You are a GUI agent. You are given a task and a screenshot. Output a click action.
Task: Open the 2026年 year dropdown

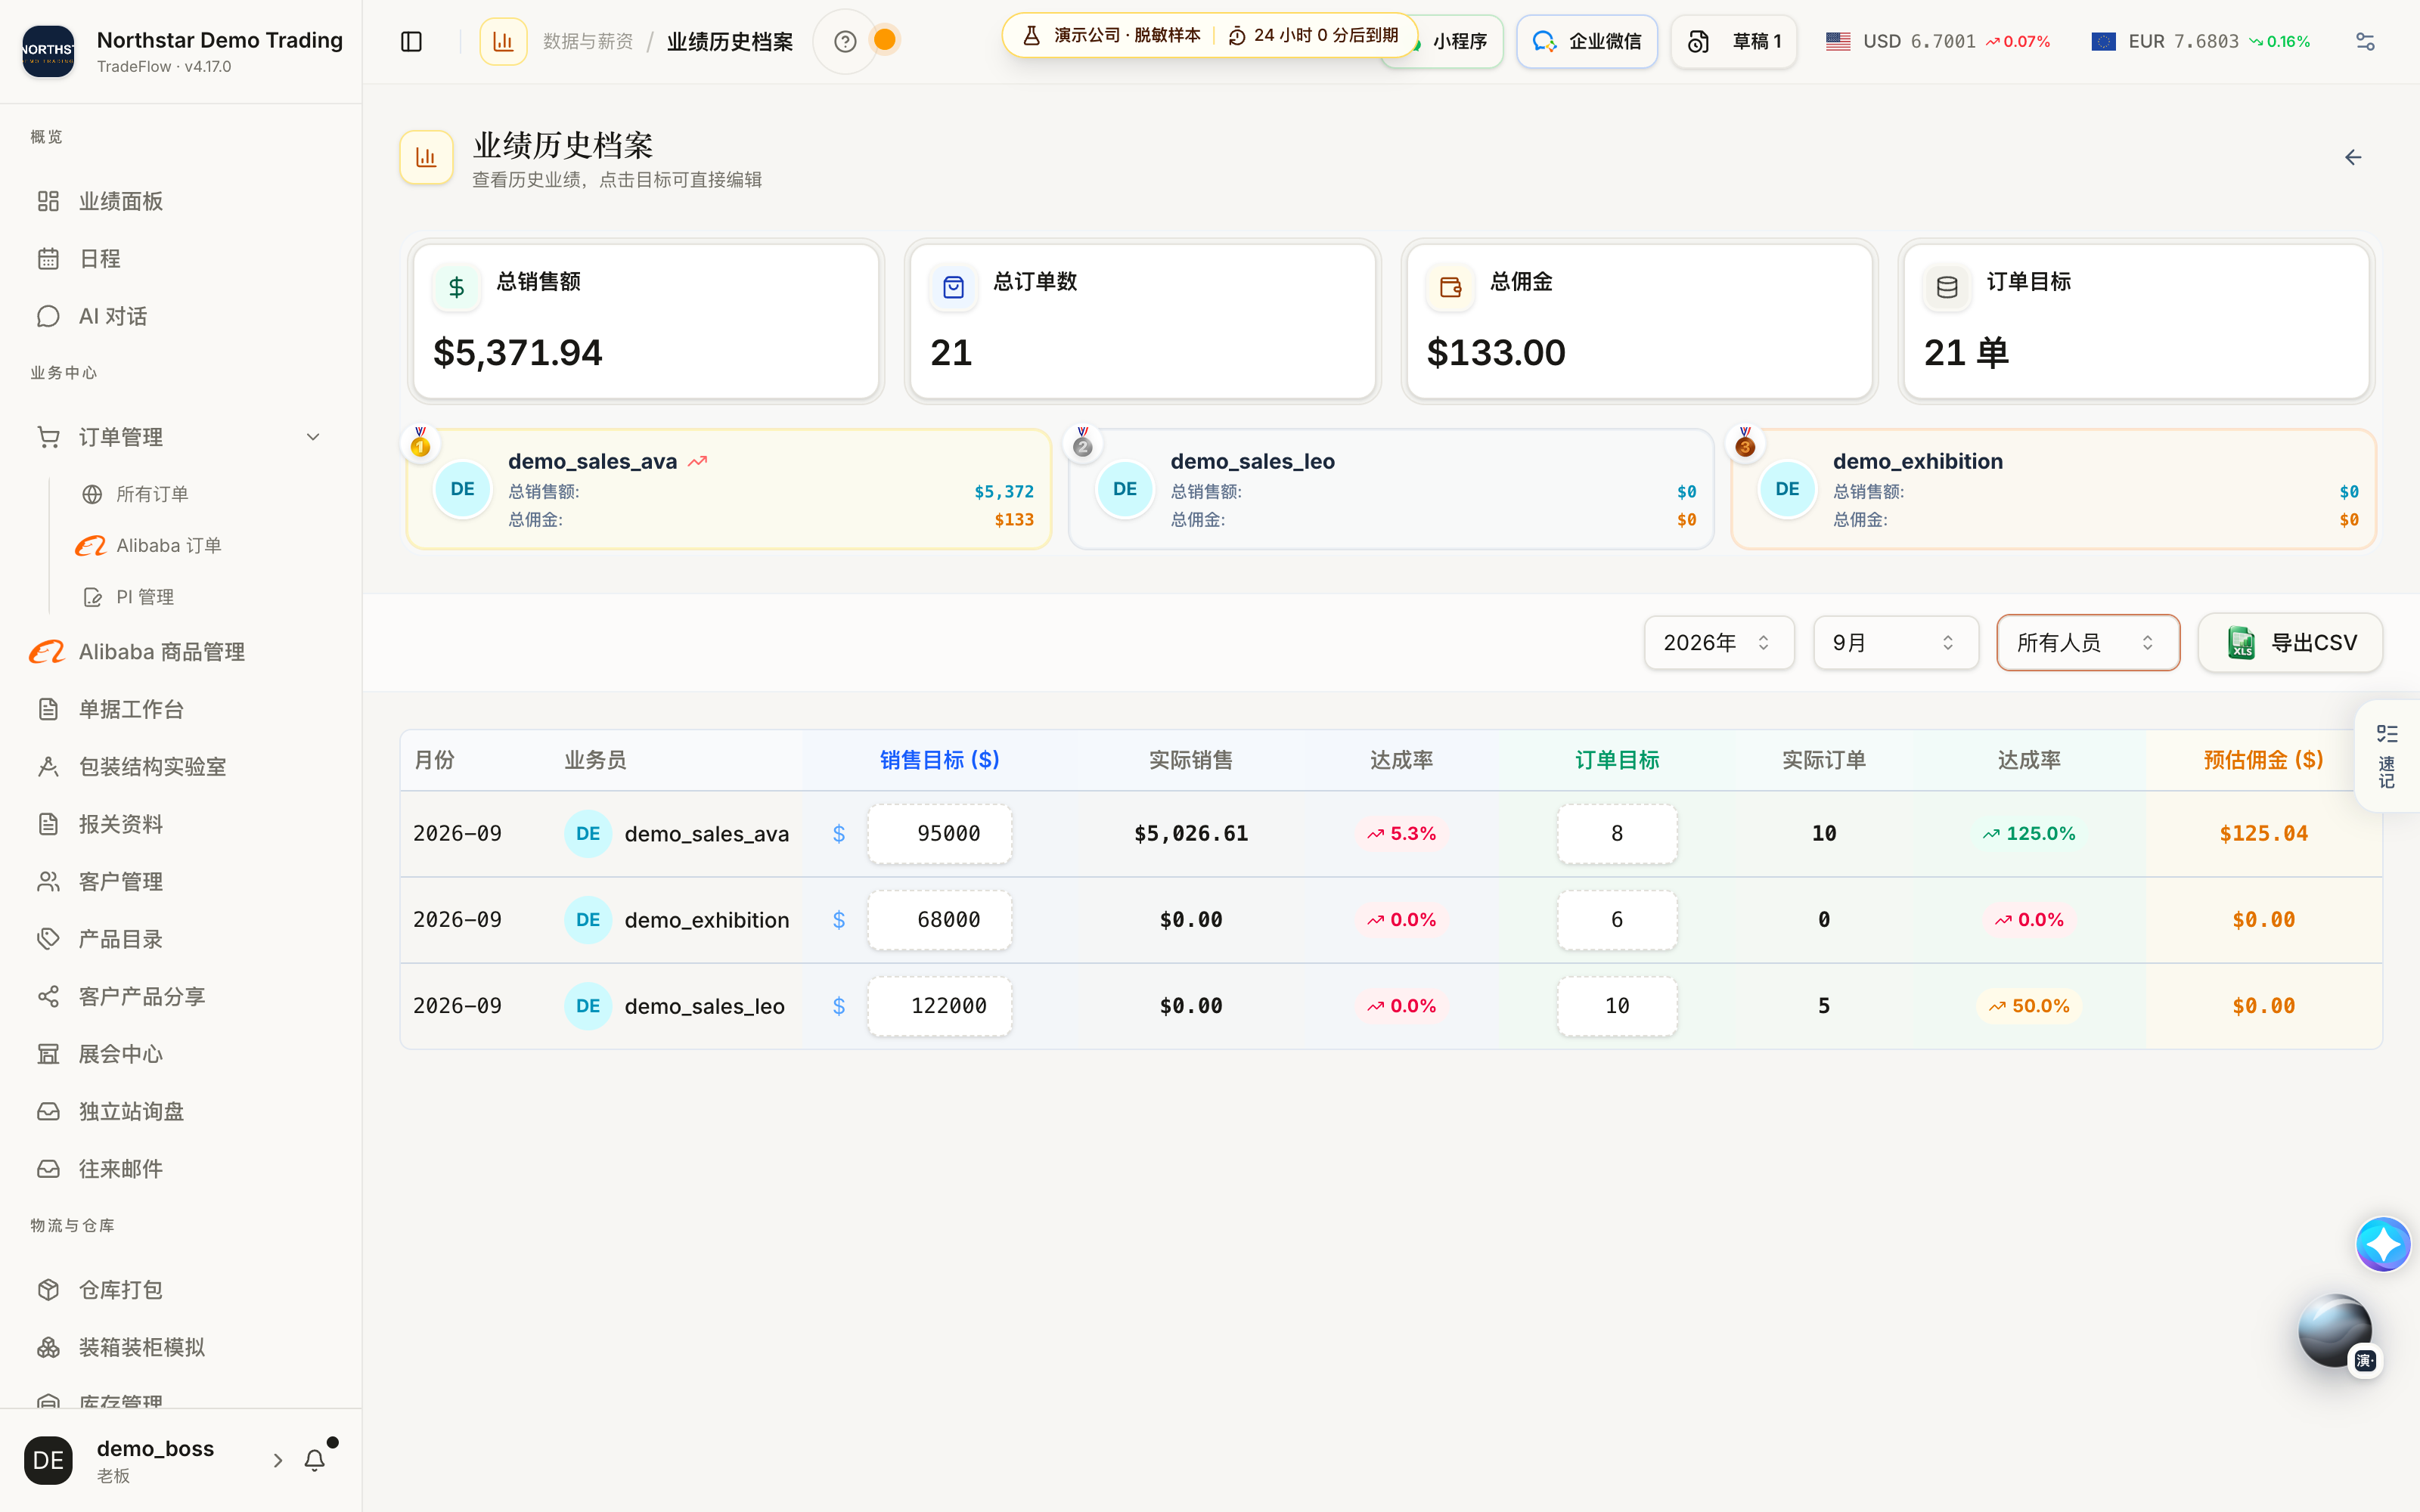click(x=1718, y=643)
